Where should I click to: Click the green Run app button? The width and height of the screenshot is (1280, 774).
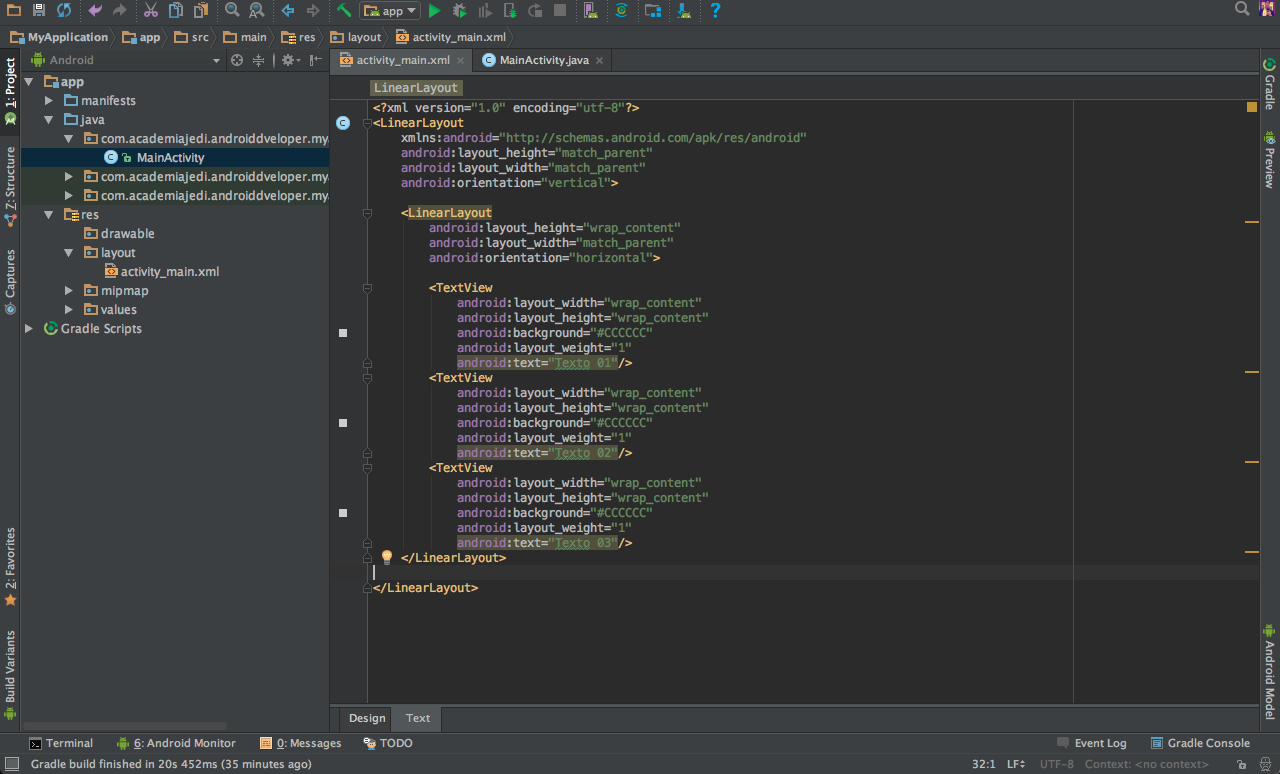[434, 11]
